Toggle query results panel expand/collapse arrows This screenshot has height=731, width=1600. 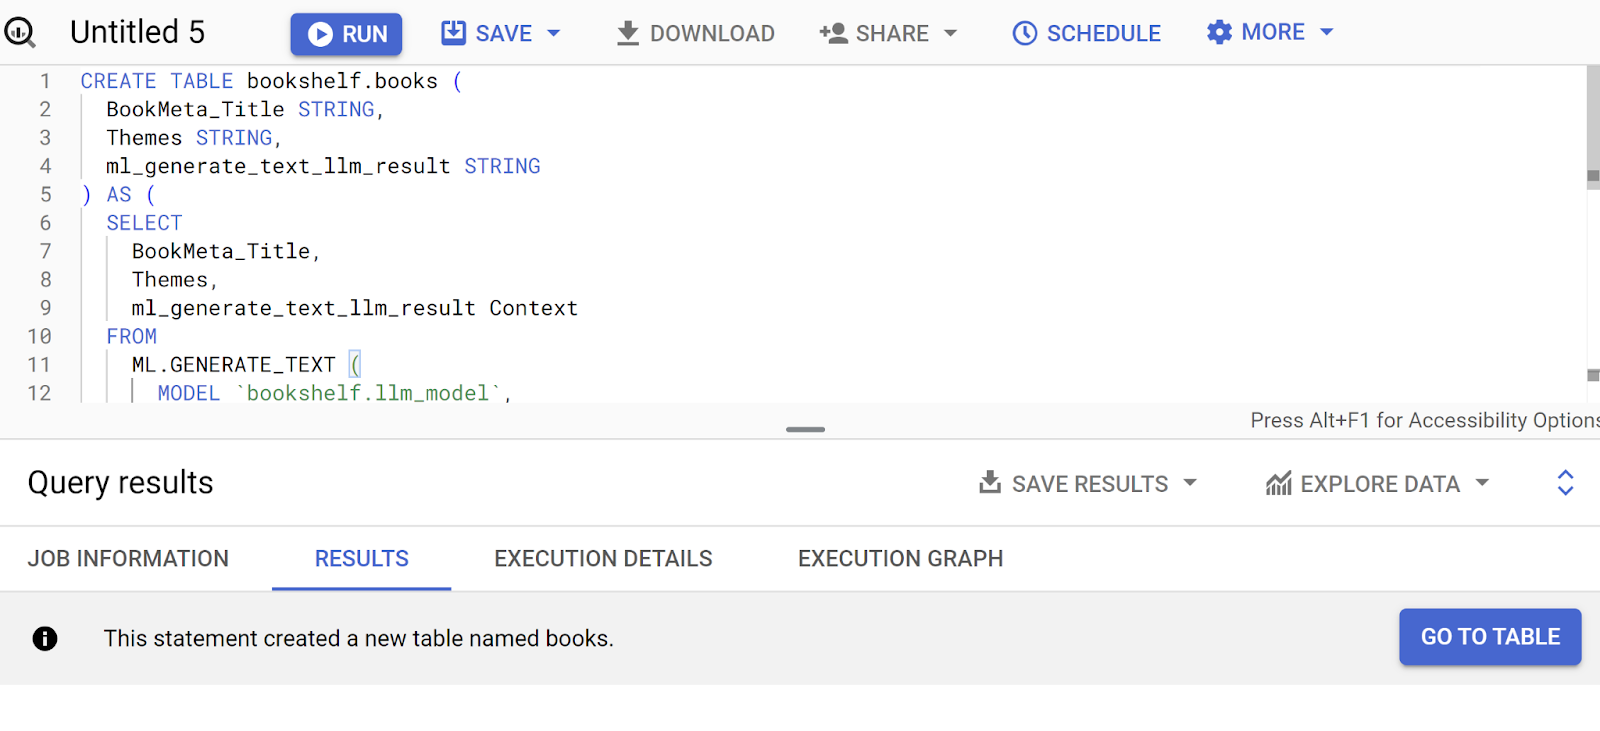coord(1565,483)
